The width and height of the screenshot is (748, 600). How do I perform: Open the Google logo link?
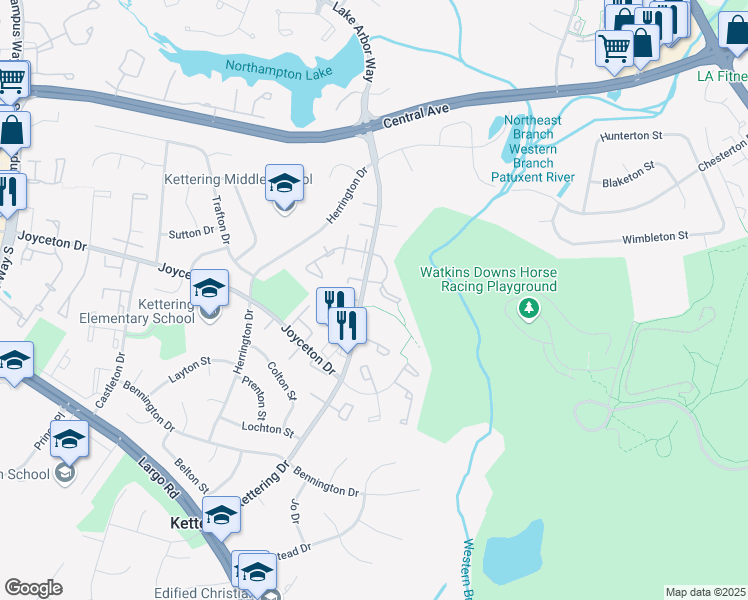click(33, 588)
